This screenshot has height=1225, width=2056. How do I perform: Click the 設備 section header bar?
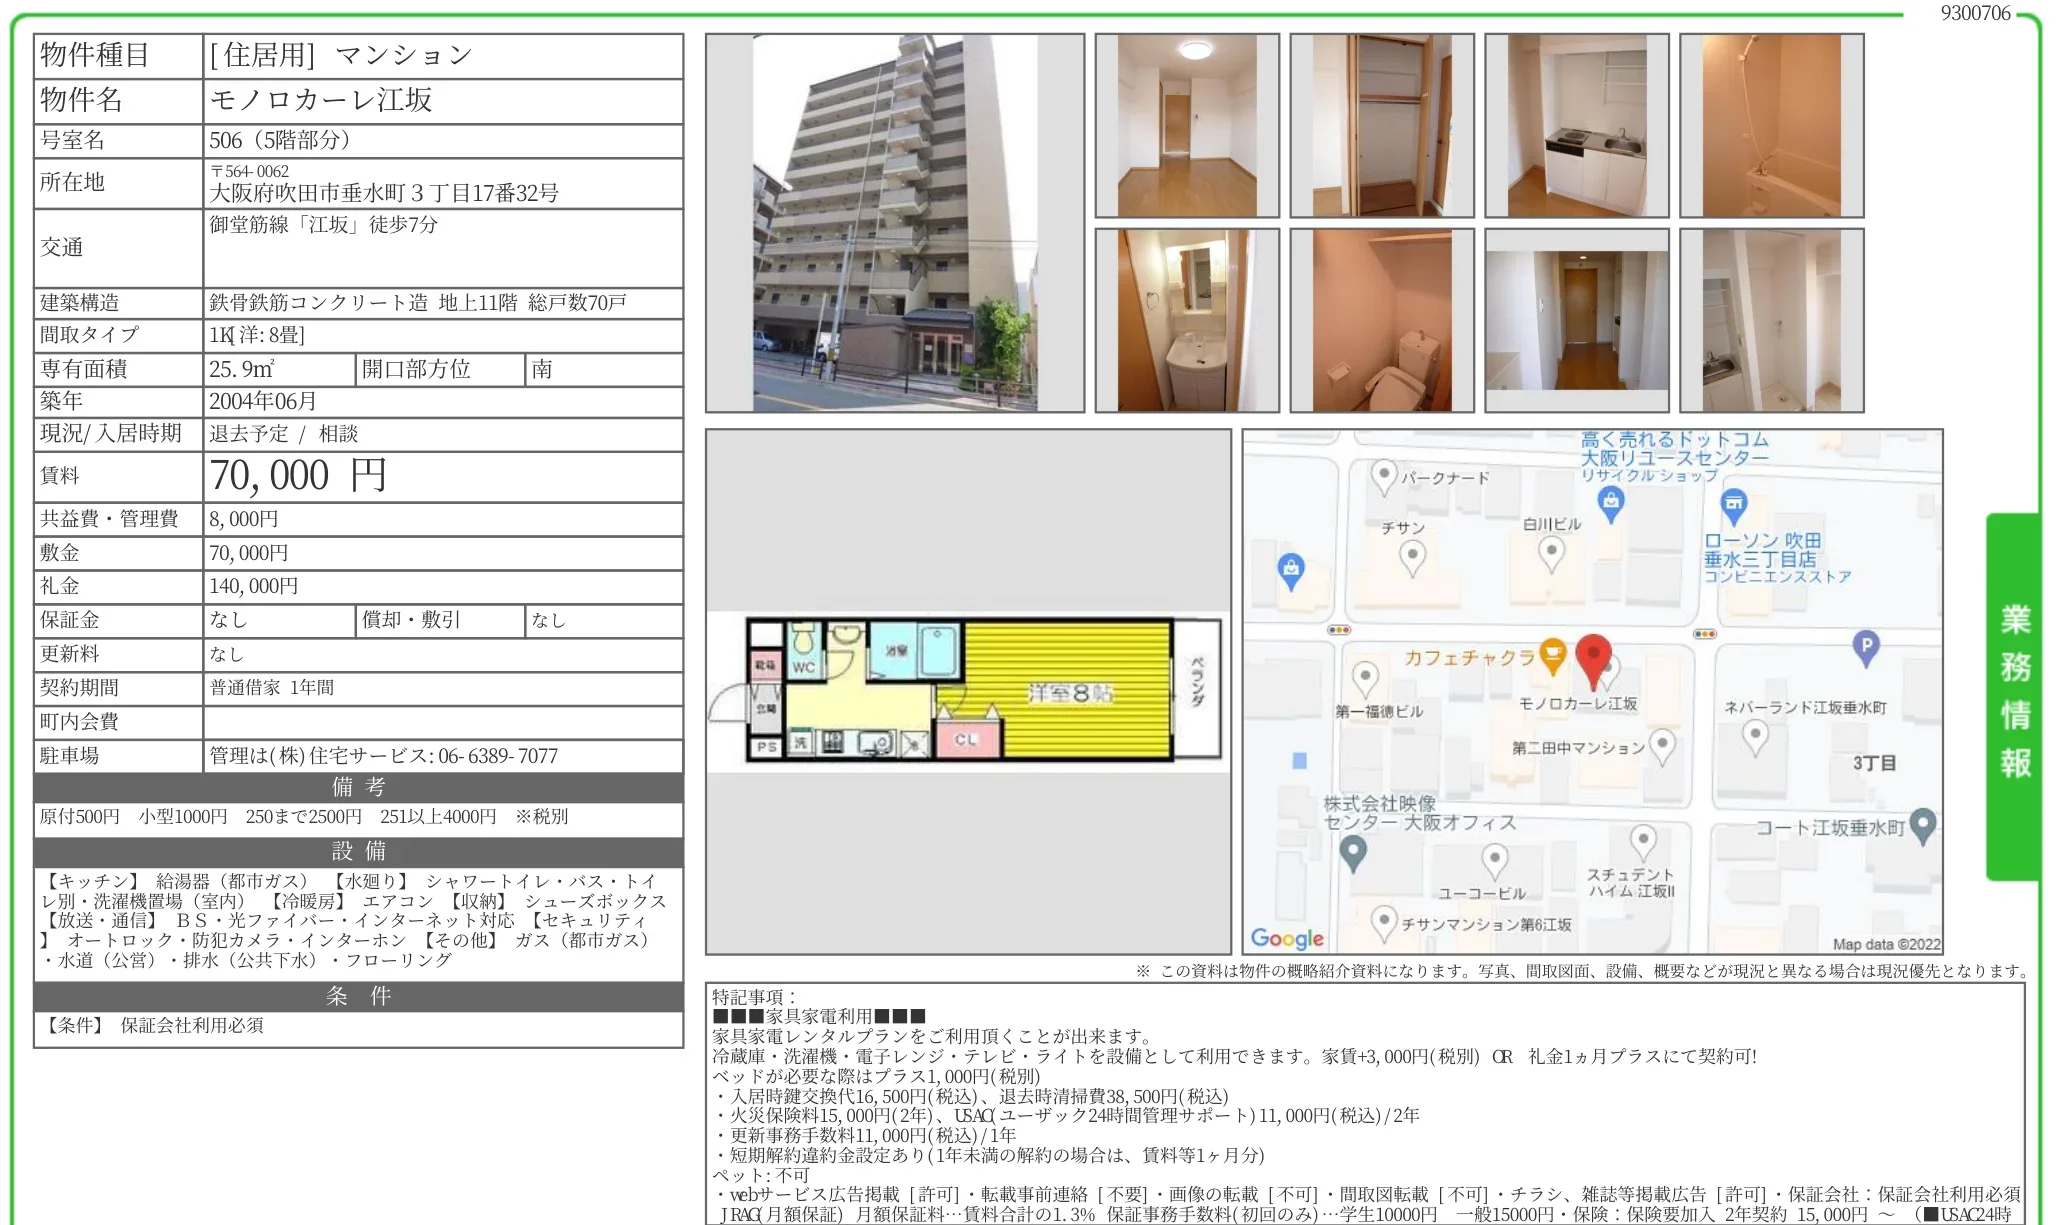pyautogui.click(x=358, y=851)
